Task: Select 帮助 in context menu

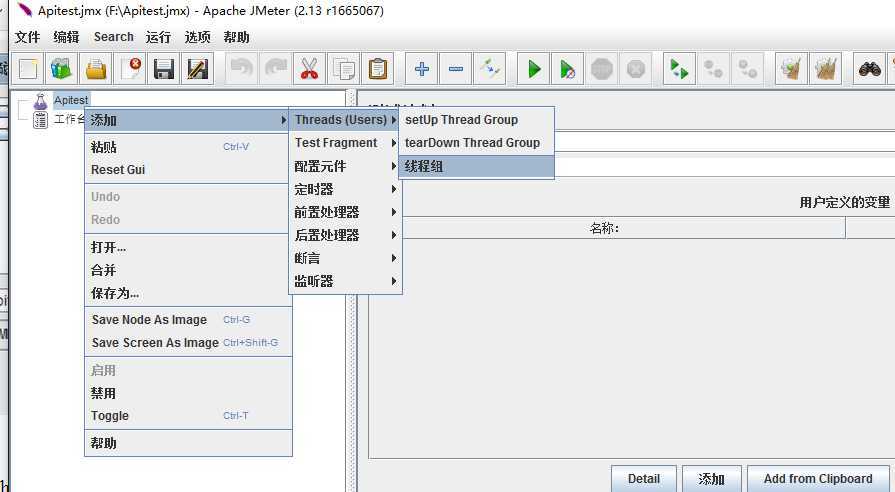Action: [188, 443]
